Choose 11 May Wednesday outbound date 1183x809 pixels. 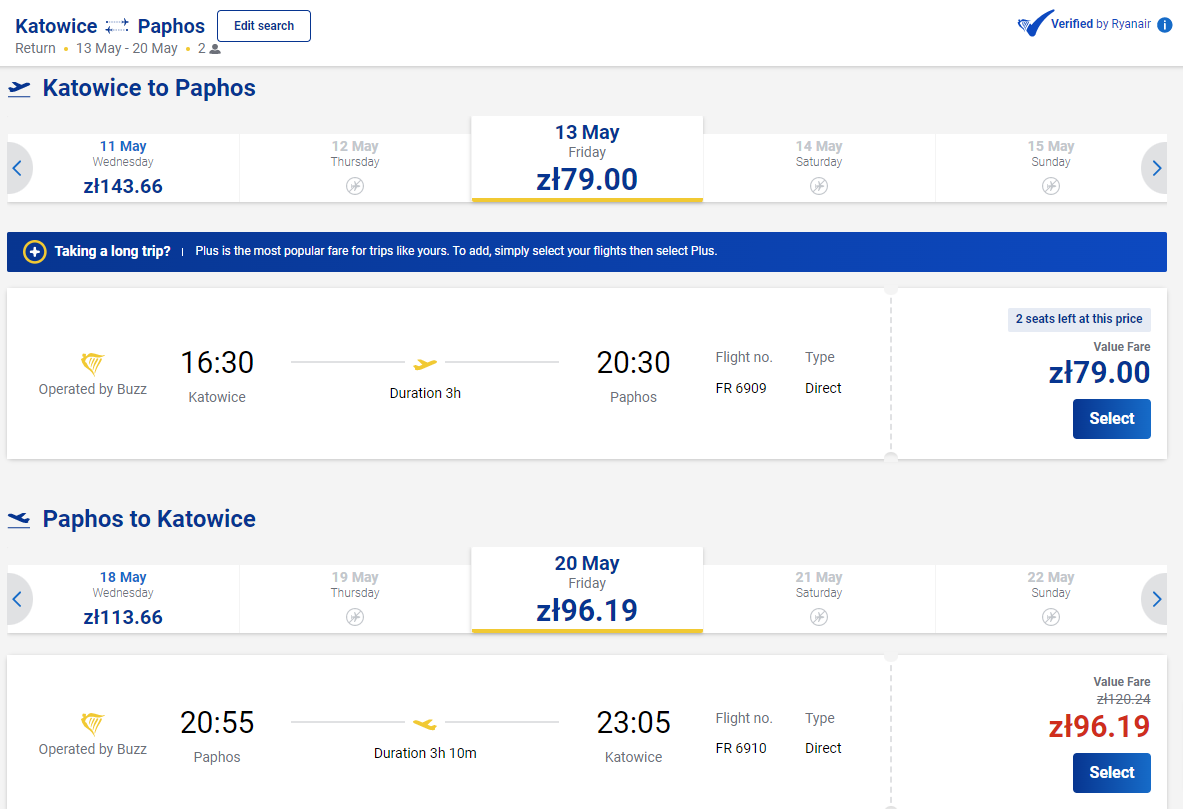coord(123,168)
